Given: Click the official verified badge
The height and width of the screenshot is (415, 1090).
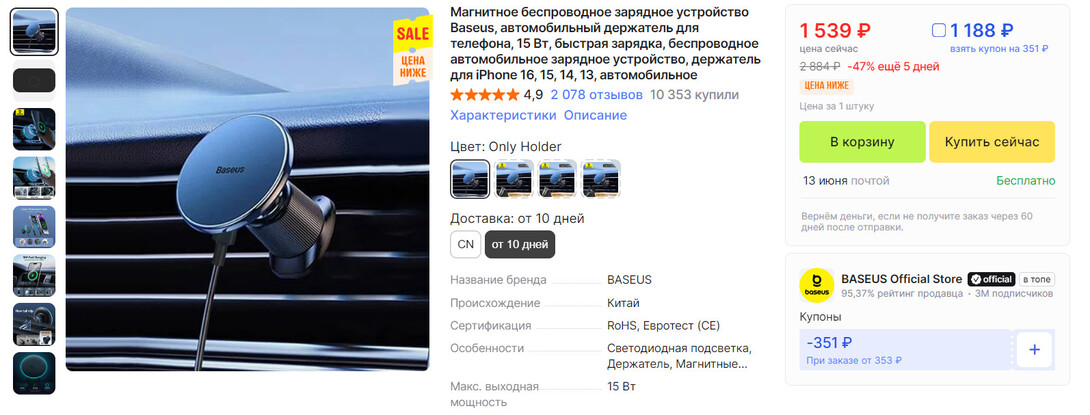Looking at the screenshot, I should click(x=991, y=279).
